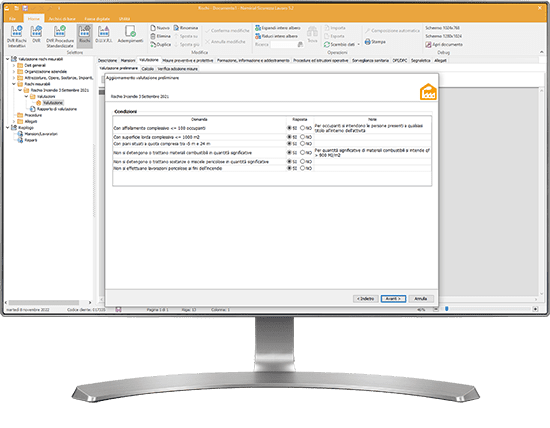
Task: Switch to the Calcolo sub-tab
Action: point(148,69)
